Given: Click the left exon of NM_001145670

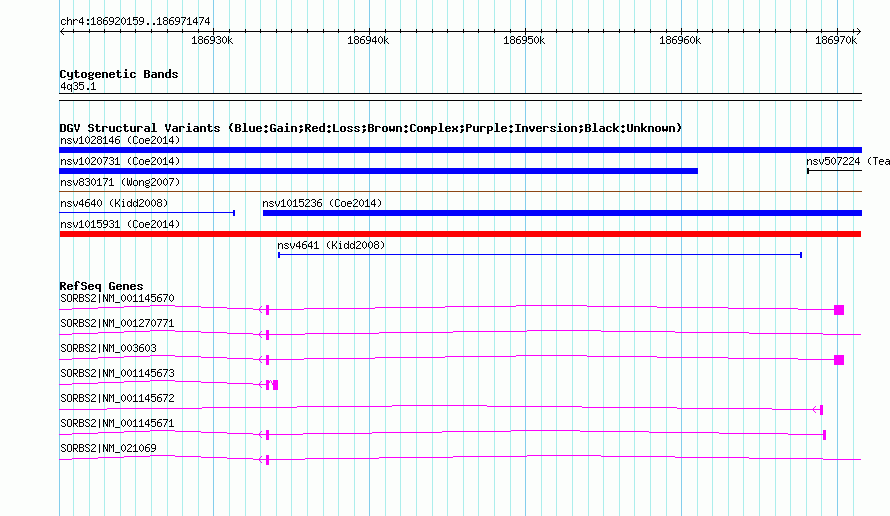Looking at the screenshot, I should click(267, 310).
